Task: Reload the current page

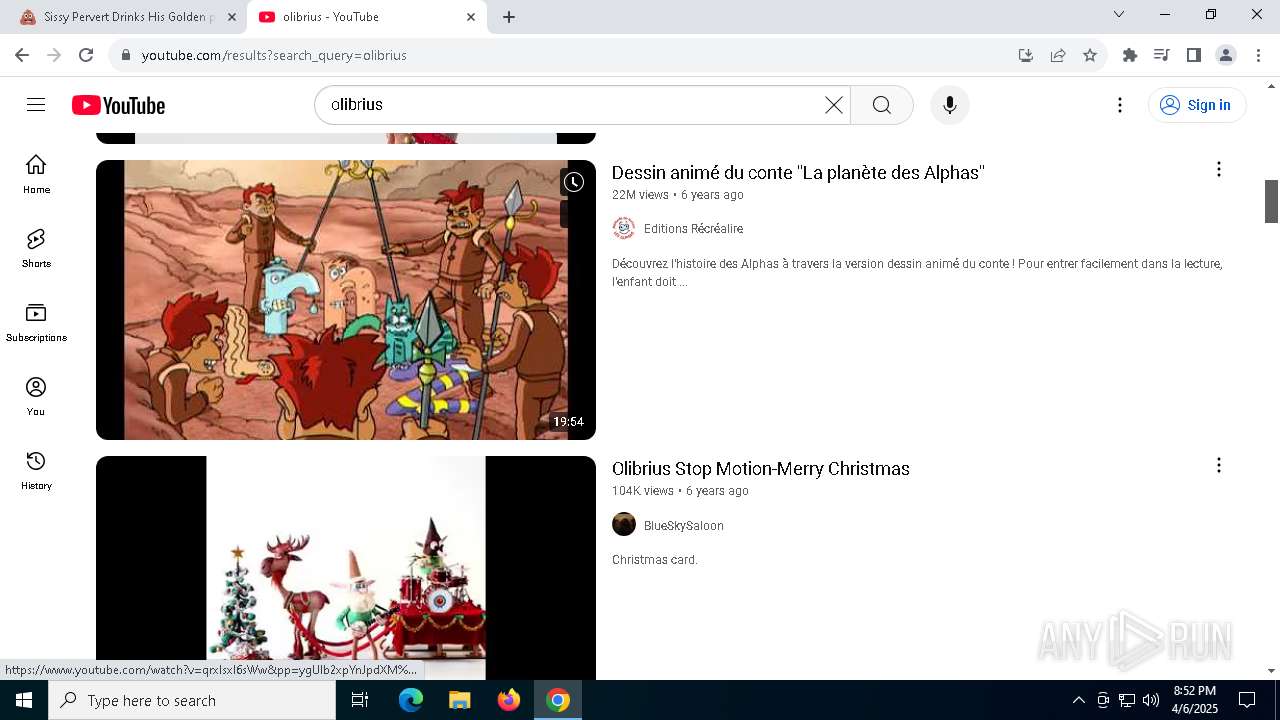Action: (86, 55)
